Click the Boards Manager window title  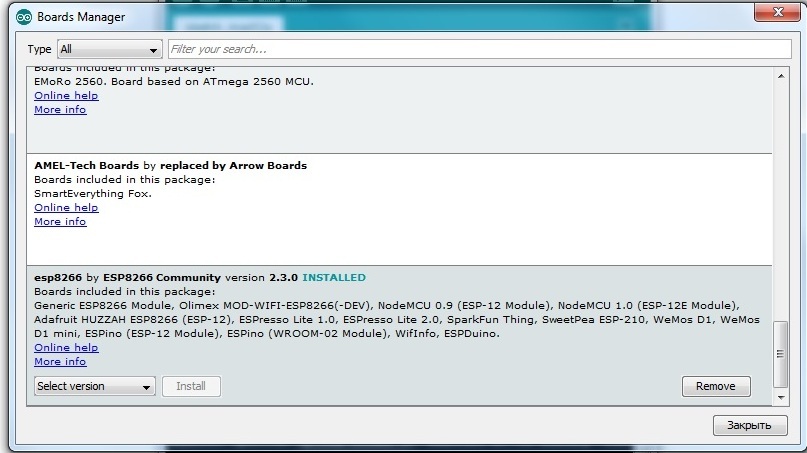81,17
